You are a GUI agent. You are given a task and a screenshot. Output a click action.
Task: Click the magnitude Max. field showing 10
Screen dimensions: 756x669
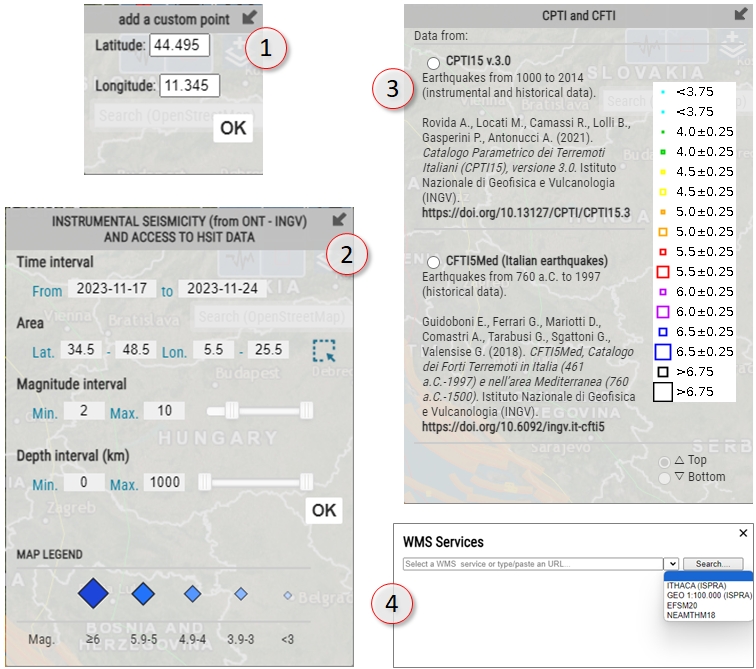click(x=164, y=411)
